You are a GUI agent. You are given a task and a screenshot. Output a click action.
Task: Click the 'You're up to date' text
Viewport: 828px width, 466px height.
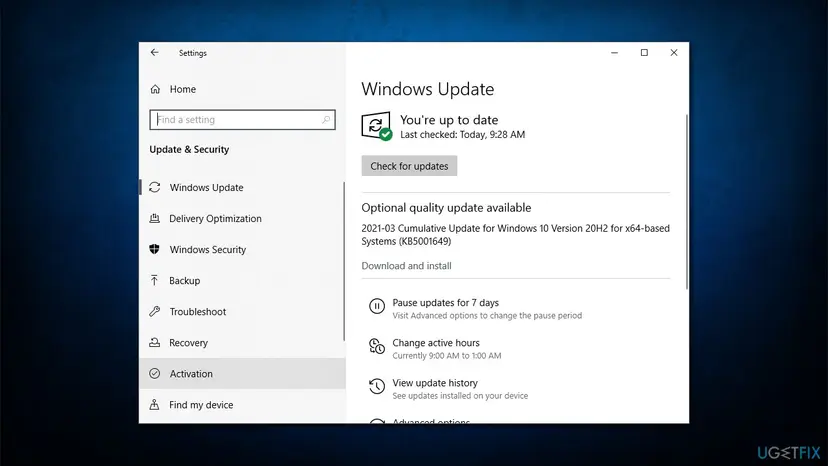449,120
